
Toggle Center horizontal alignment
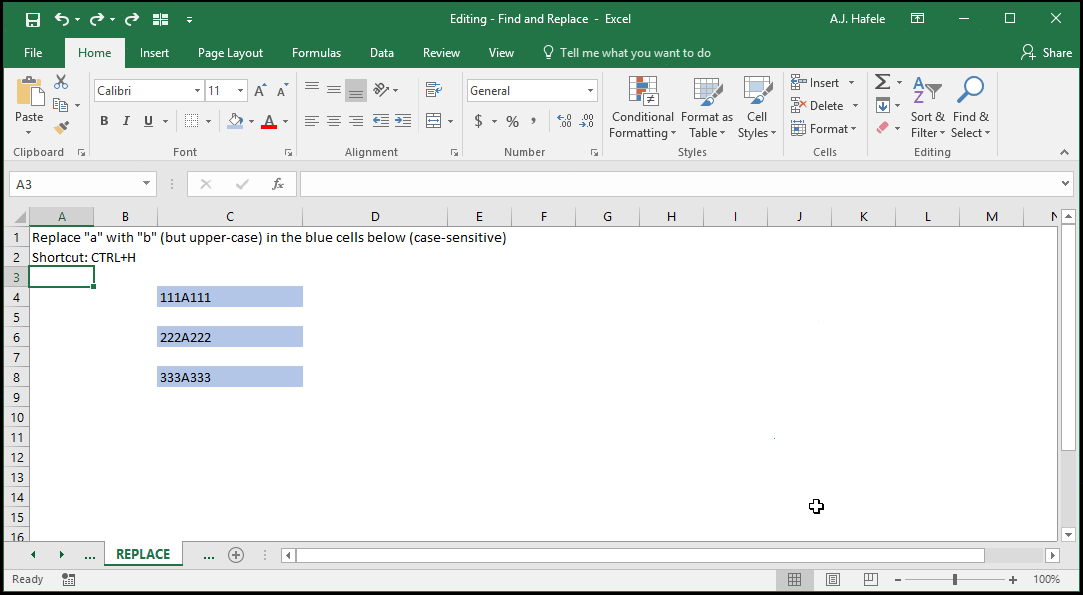(x=334, y=121)
